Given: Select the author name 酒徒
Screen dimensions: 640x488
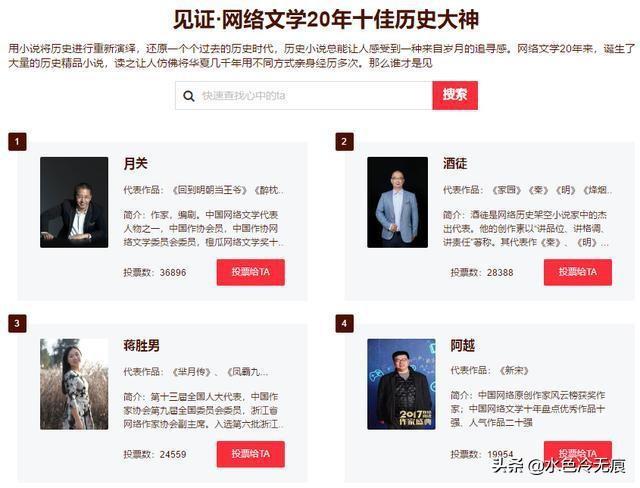Looking at the screenshot, I should pos(455,164).
